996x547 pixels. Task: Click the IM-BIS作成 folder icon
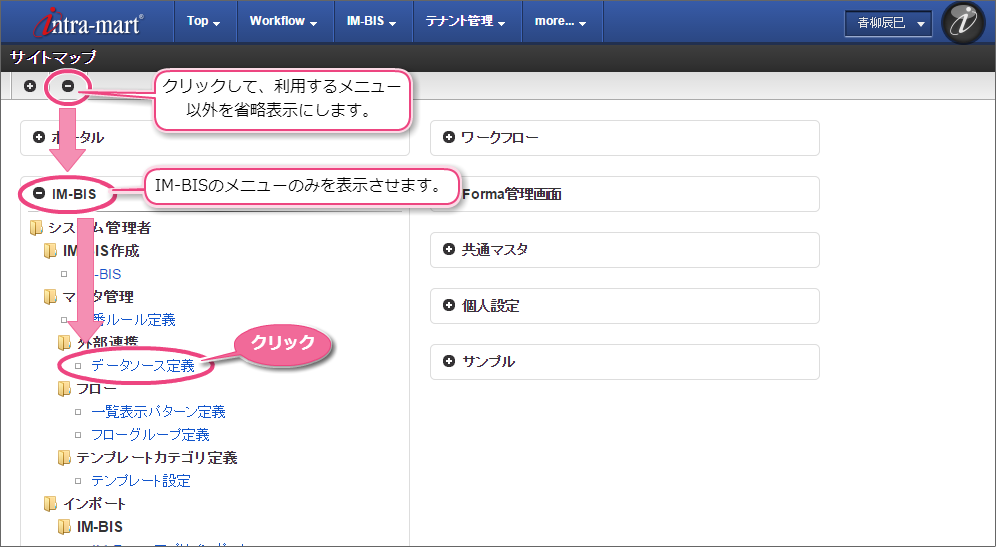(x=51, y=250)
